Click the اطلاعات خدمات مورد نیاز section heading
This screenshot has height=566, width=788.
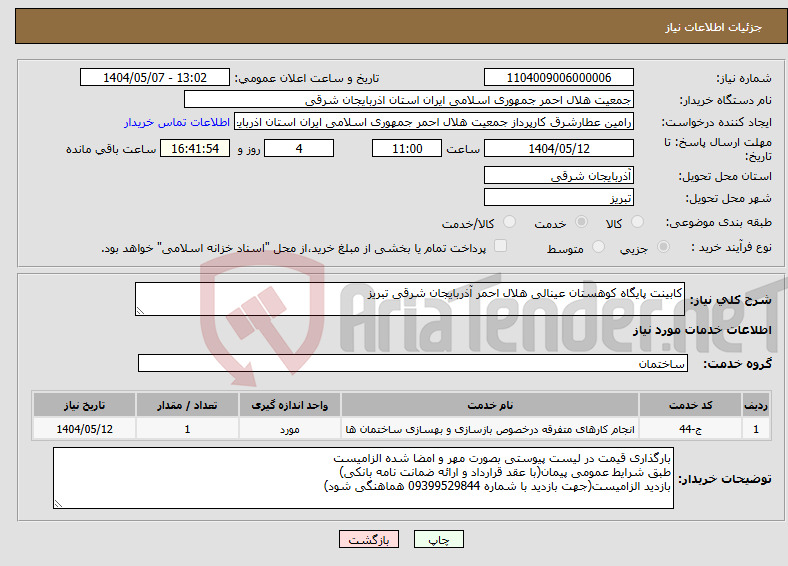tap(702, 330)
